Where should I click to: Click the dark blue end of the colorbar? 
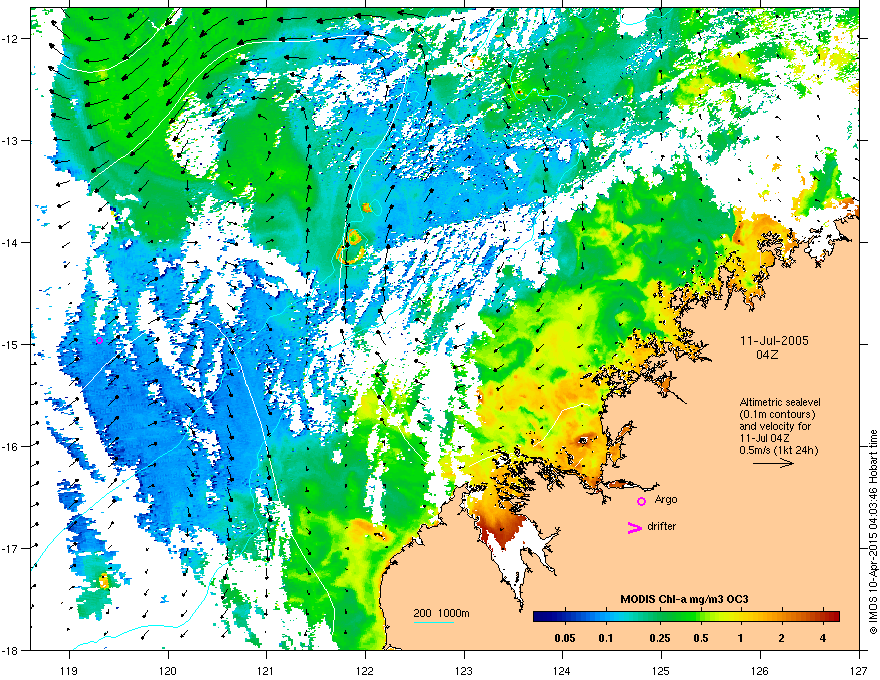(540, 616)
